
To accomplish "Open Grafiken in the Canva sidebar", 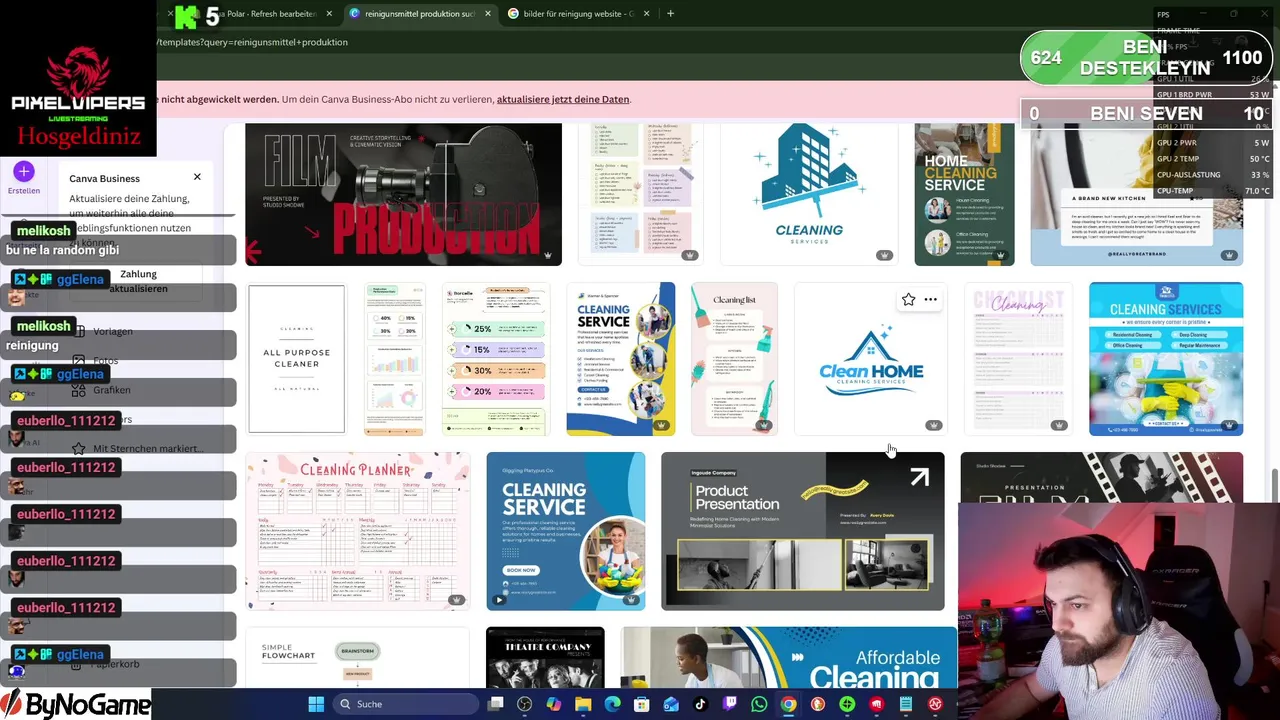I will [112, 390].
